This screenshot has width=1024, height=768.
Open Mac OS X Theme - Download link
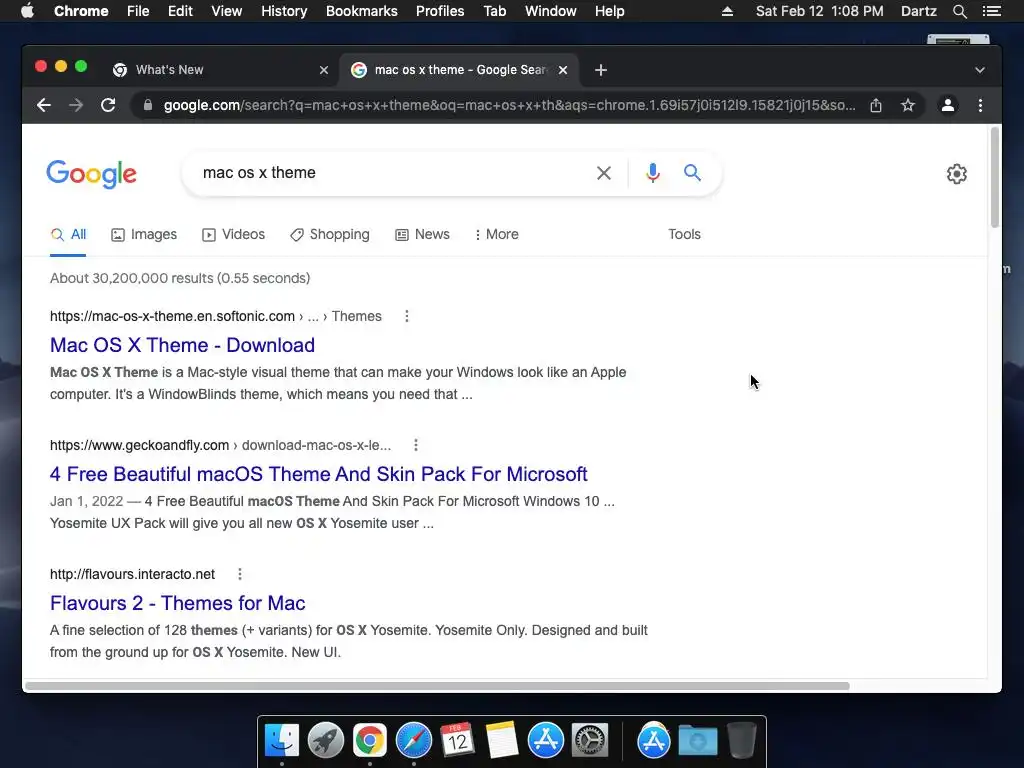[x=182, y=345]
